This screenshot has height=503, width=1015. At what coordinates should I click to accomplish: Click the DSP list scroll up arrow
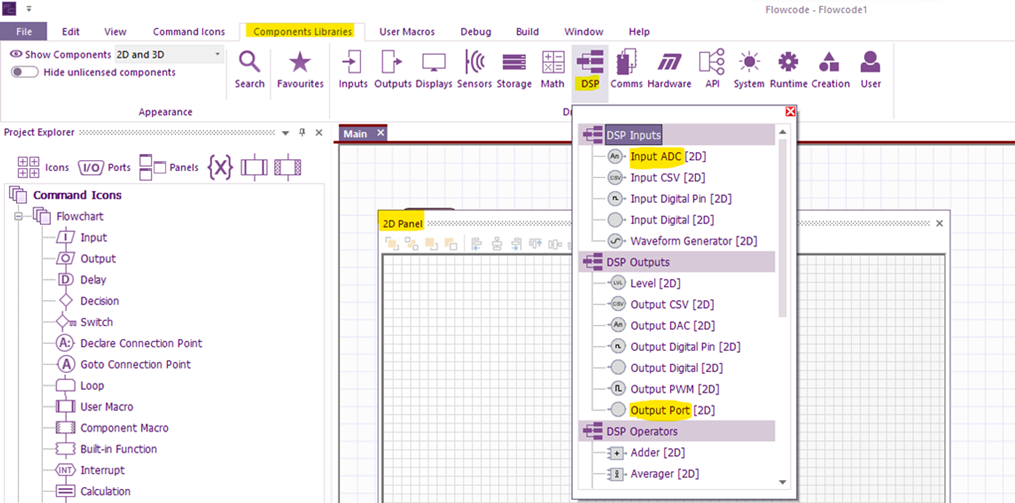(x=783, y=131)
